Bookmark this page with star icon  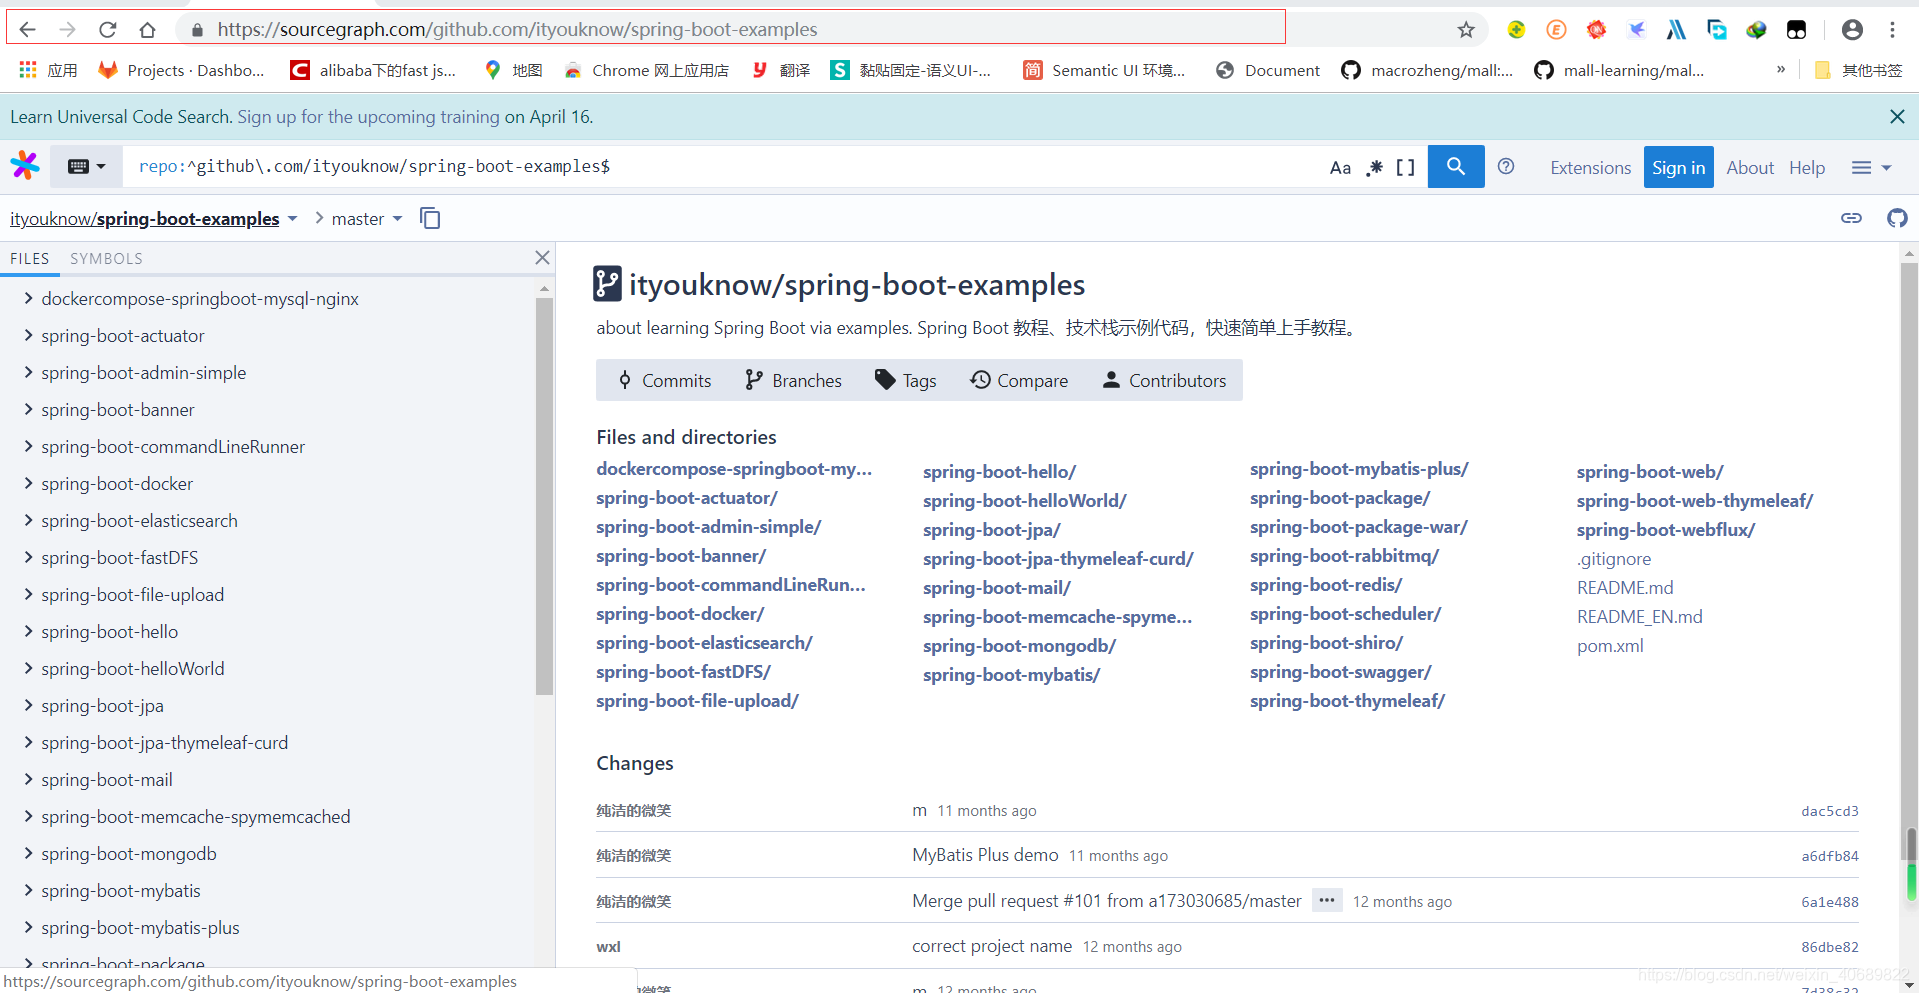(1466, 30)
